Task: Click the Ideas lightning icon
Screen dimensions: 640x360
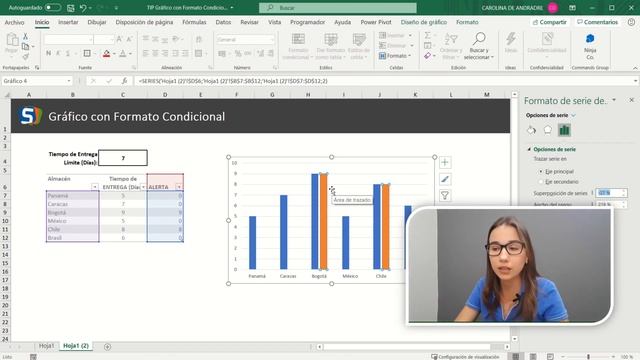Action: click(x=511, y=42)
